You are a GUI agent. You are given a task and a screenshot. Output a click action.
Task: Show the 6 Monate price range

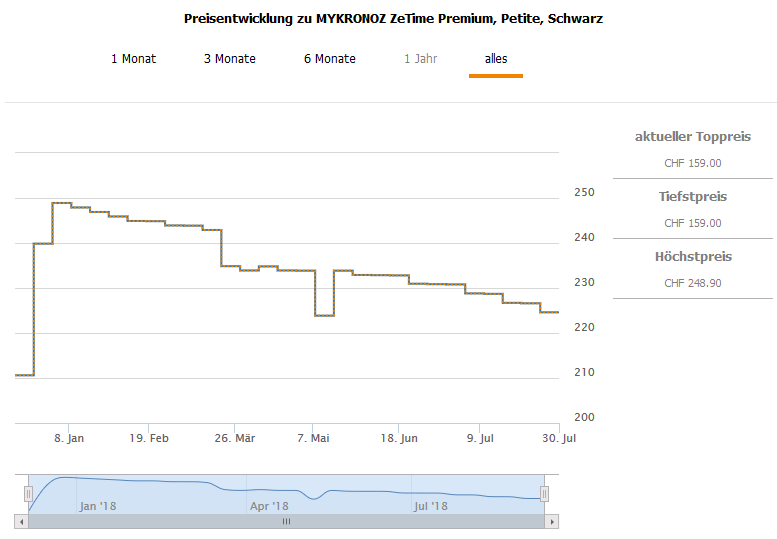[x=330, y=59]
